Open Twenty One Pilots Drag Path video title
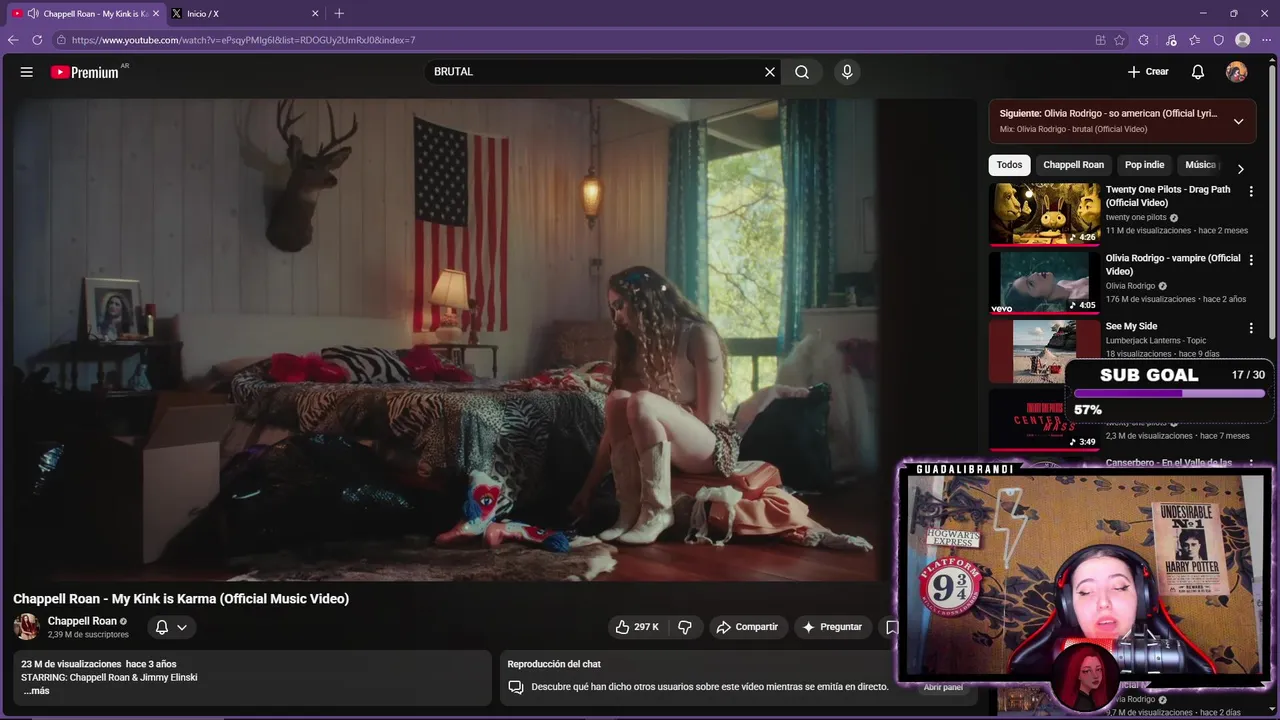 coord(1168,196)
